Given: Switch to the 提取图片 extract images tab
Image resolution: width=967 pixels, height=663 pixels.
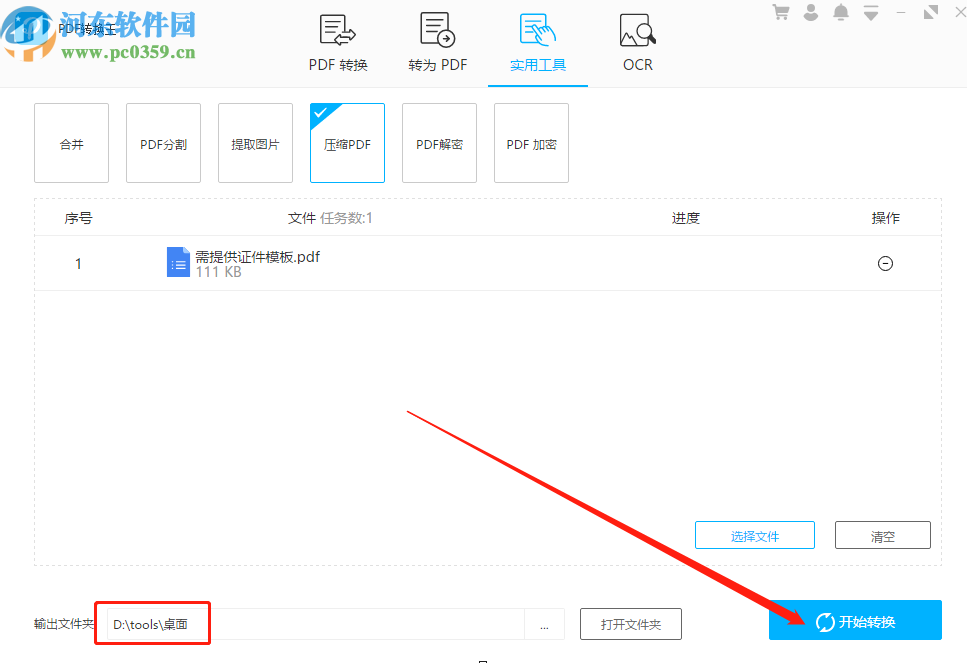Looking at the screenshot, I should tap(255, 143).
